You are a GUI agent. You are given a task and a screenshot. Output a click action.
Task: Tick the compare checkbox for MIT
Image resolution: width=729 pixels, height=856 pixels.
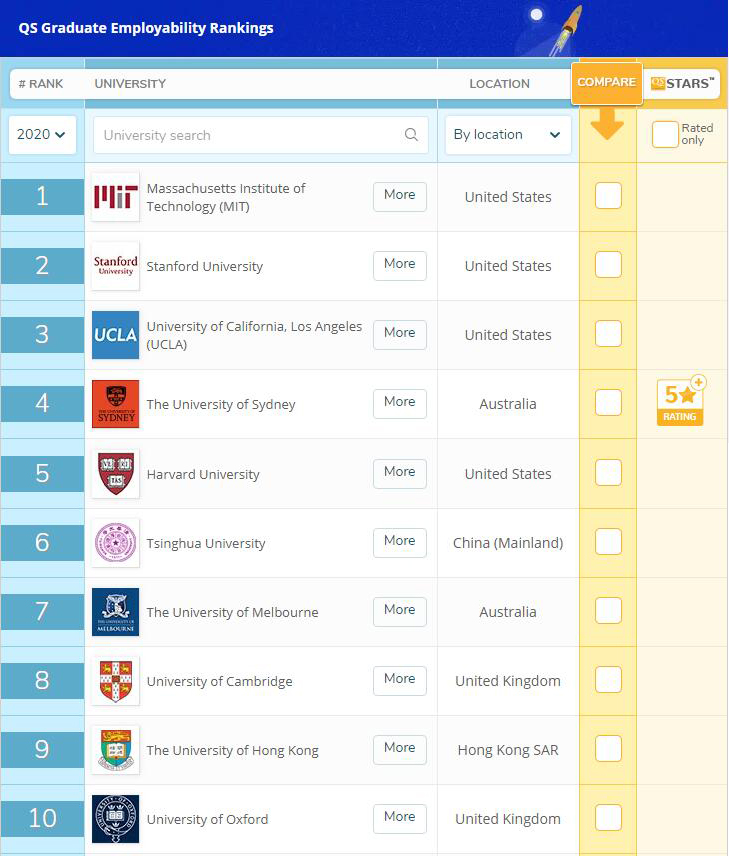[x=608, y=196]
